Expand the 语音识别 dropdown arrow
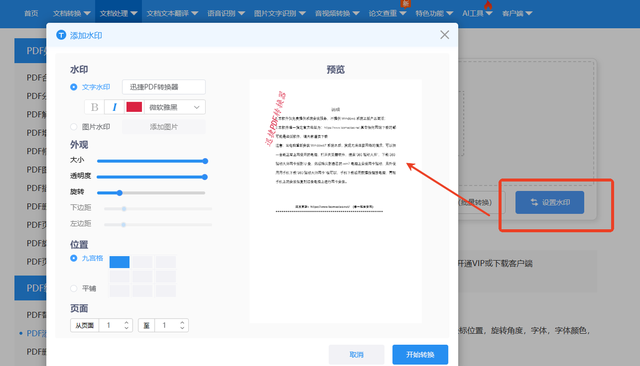 point(241,13)
